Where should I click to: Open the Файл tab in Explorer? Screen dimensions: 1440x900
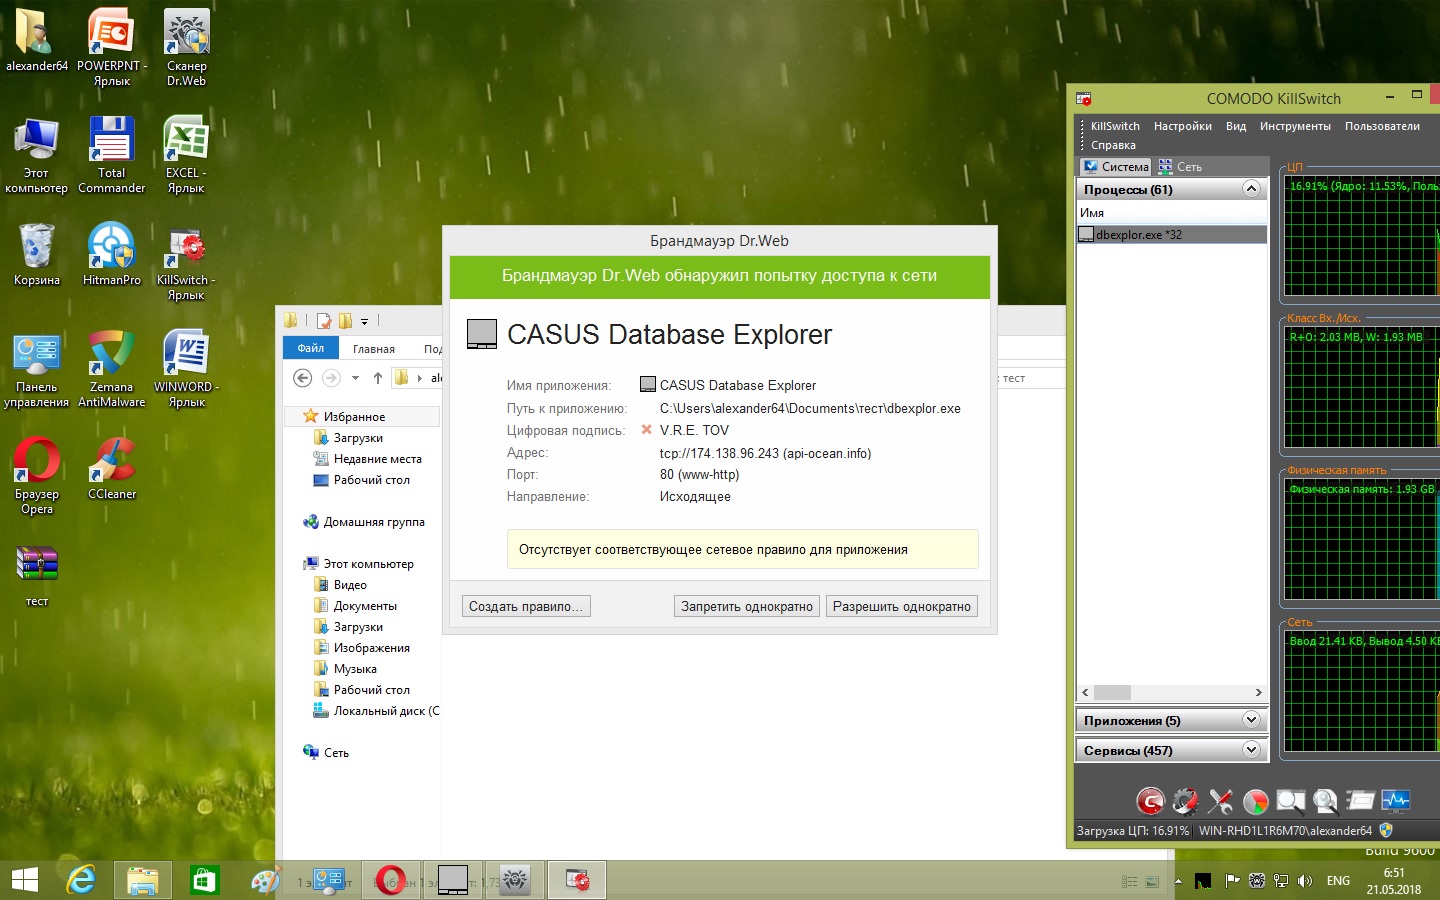(x=311, y=348)
